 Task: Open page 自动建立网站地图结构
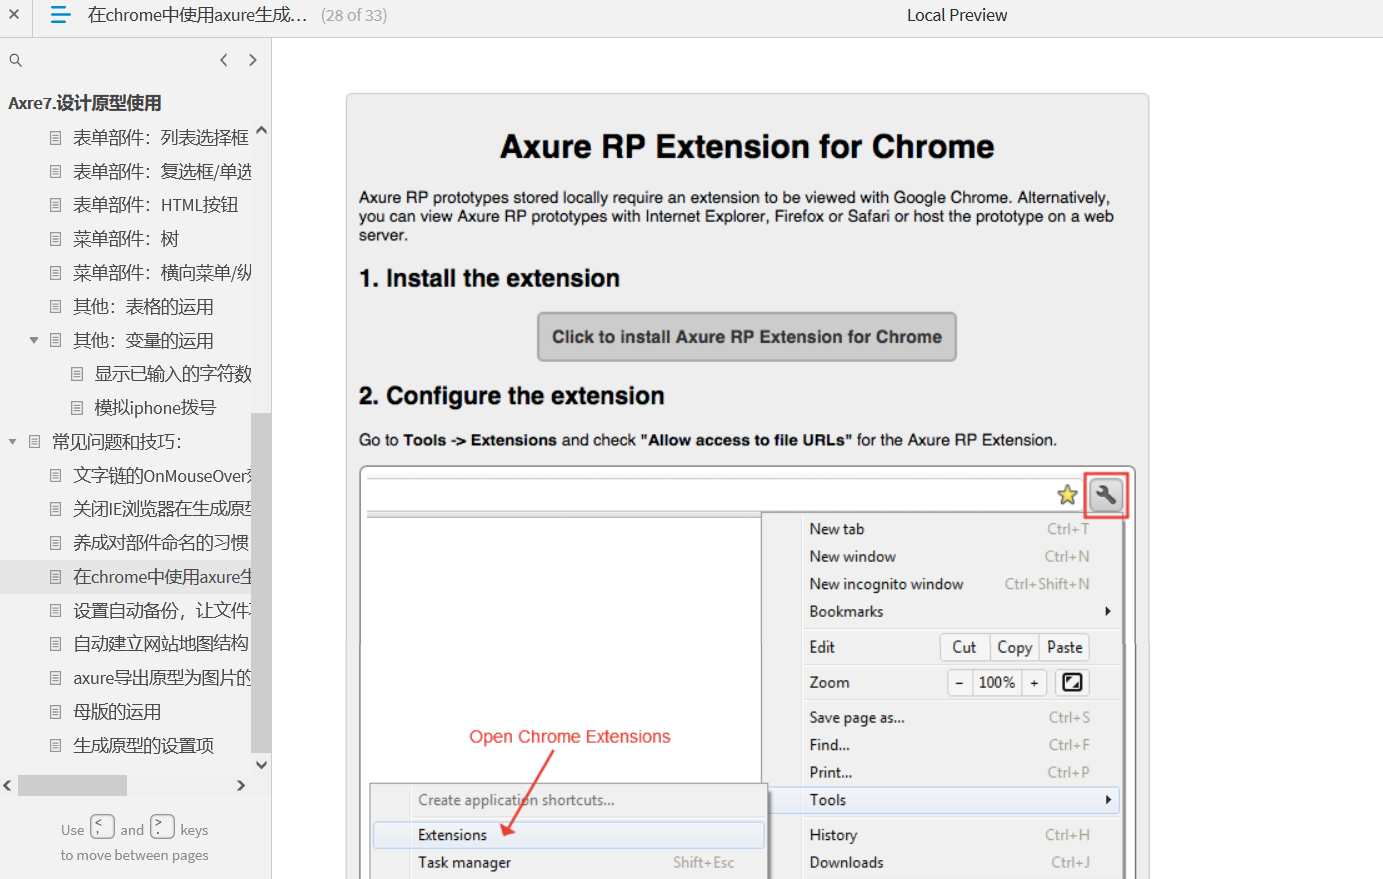161,644
